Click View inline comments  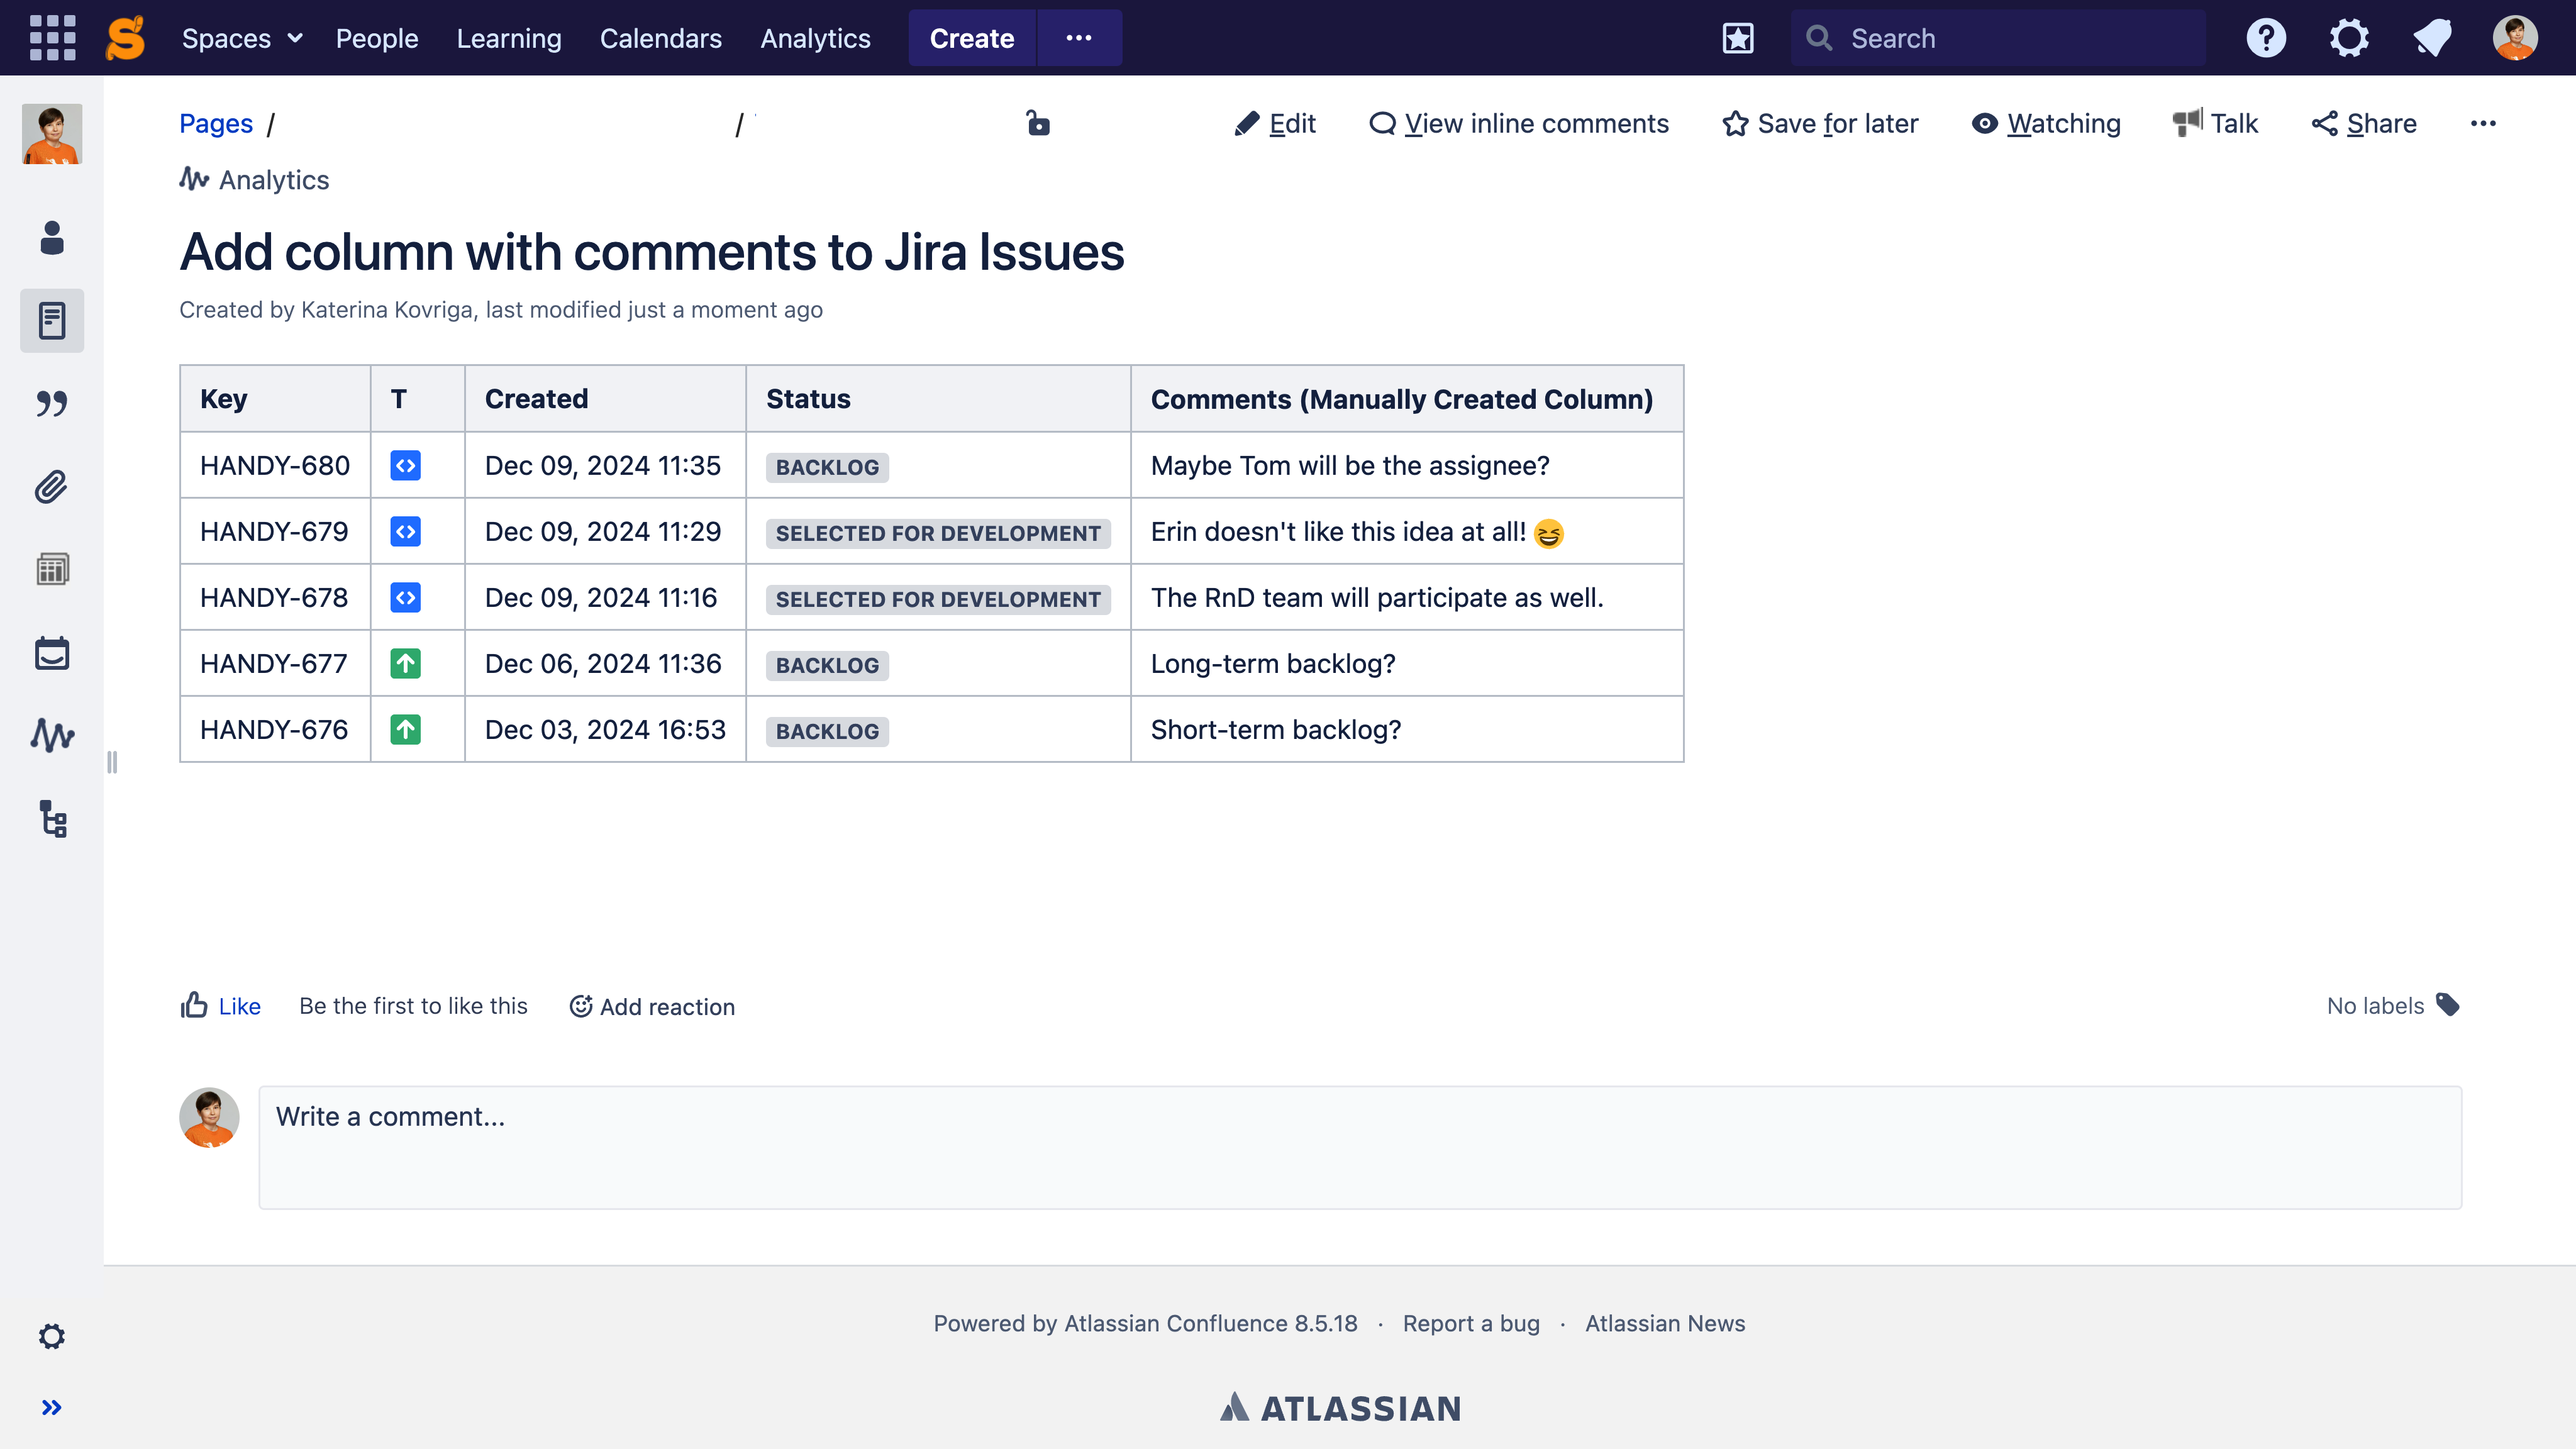(x=1518, y=124)
